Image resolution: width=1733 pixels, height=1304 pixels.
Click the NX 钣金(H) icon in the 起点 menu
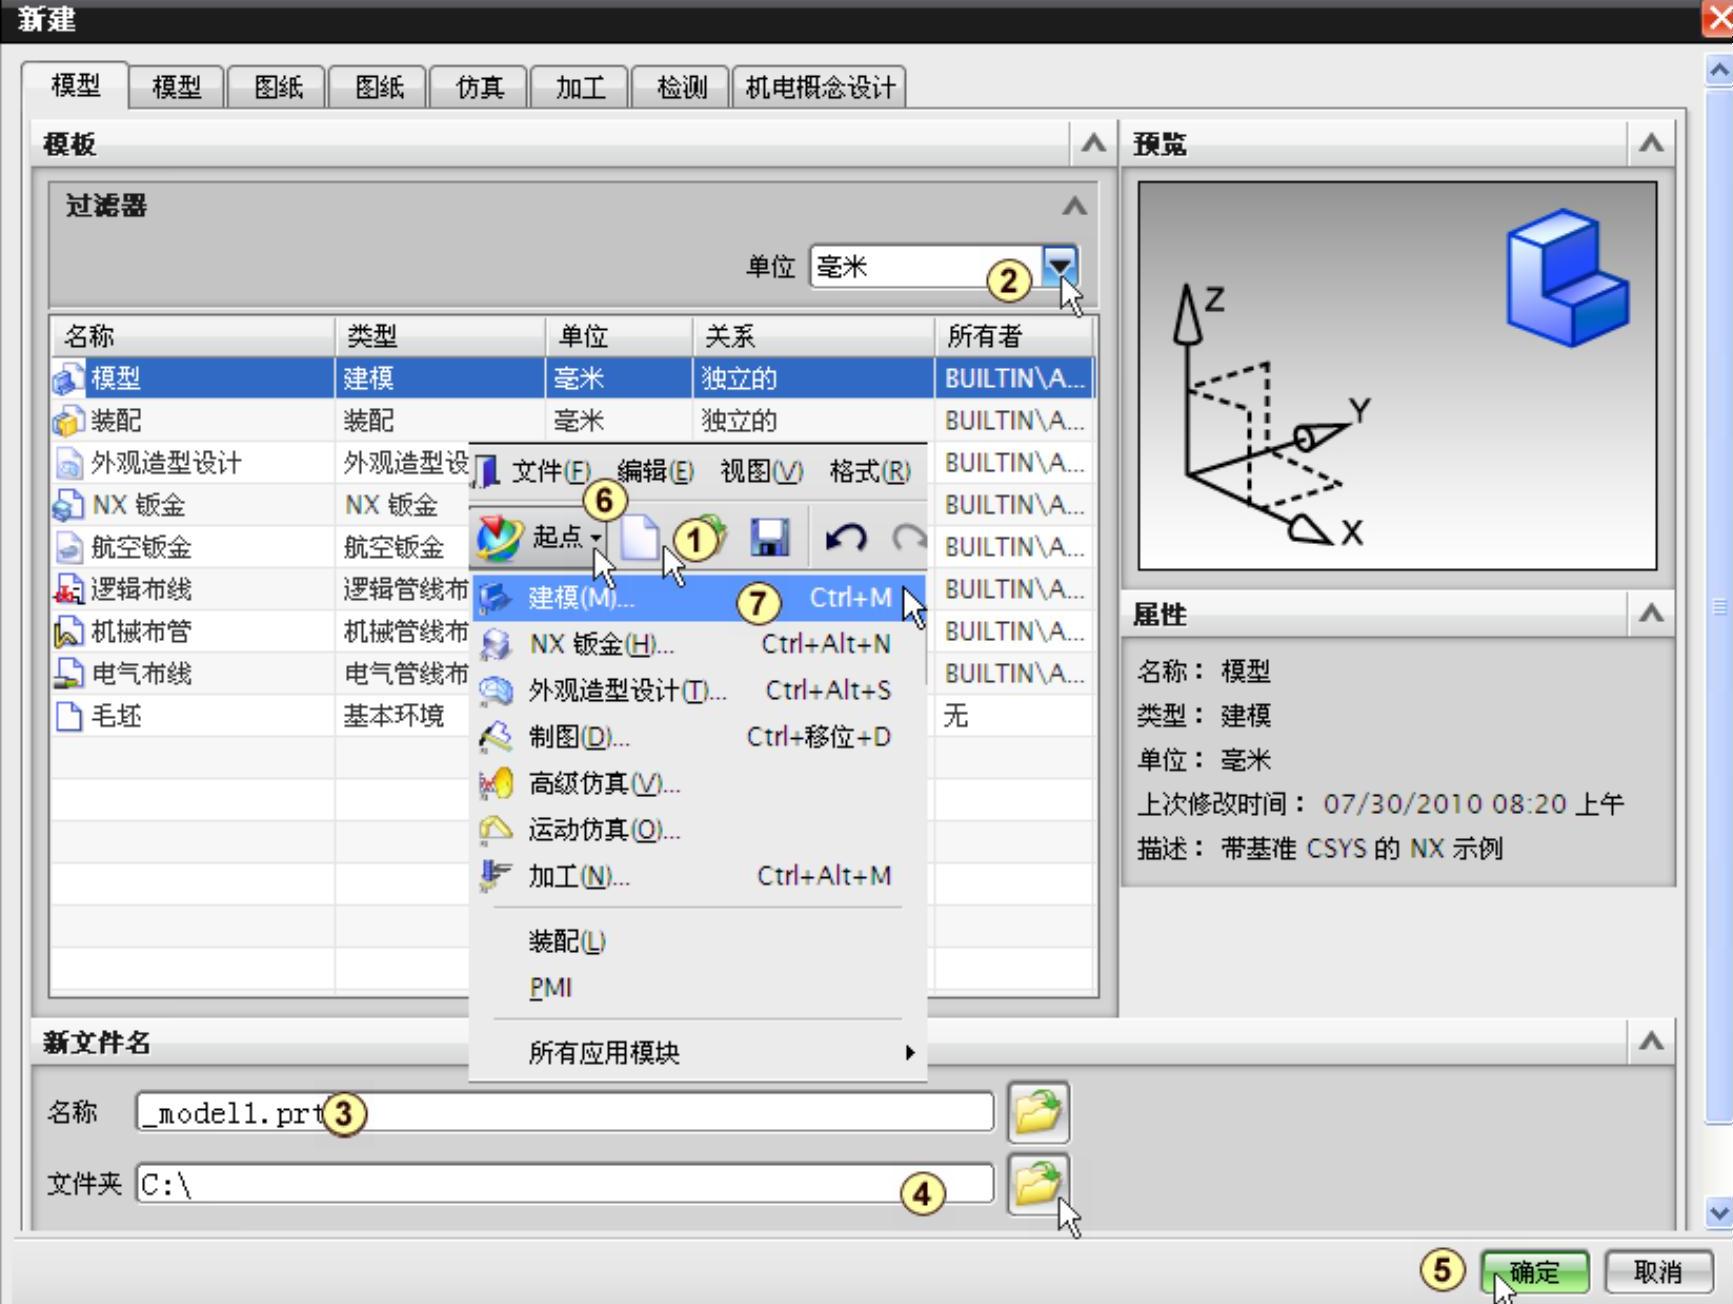point(495,644)
